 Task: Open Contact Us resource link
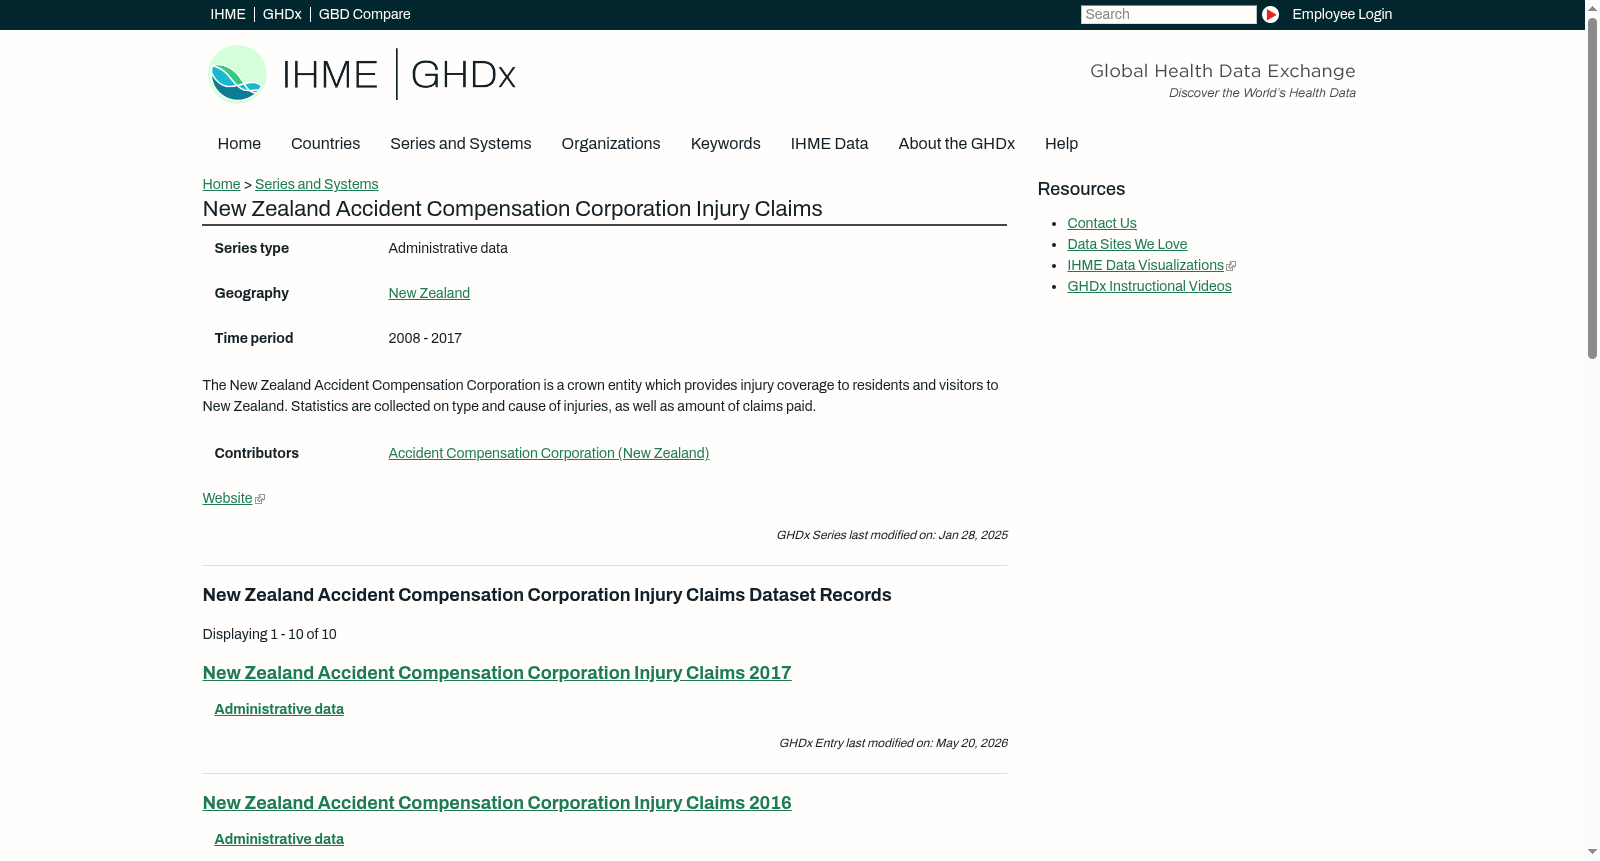pyautogui.click(x=1102, y=223)
